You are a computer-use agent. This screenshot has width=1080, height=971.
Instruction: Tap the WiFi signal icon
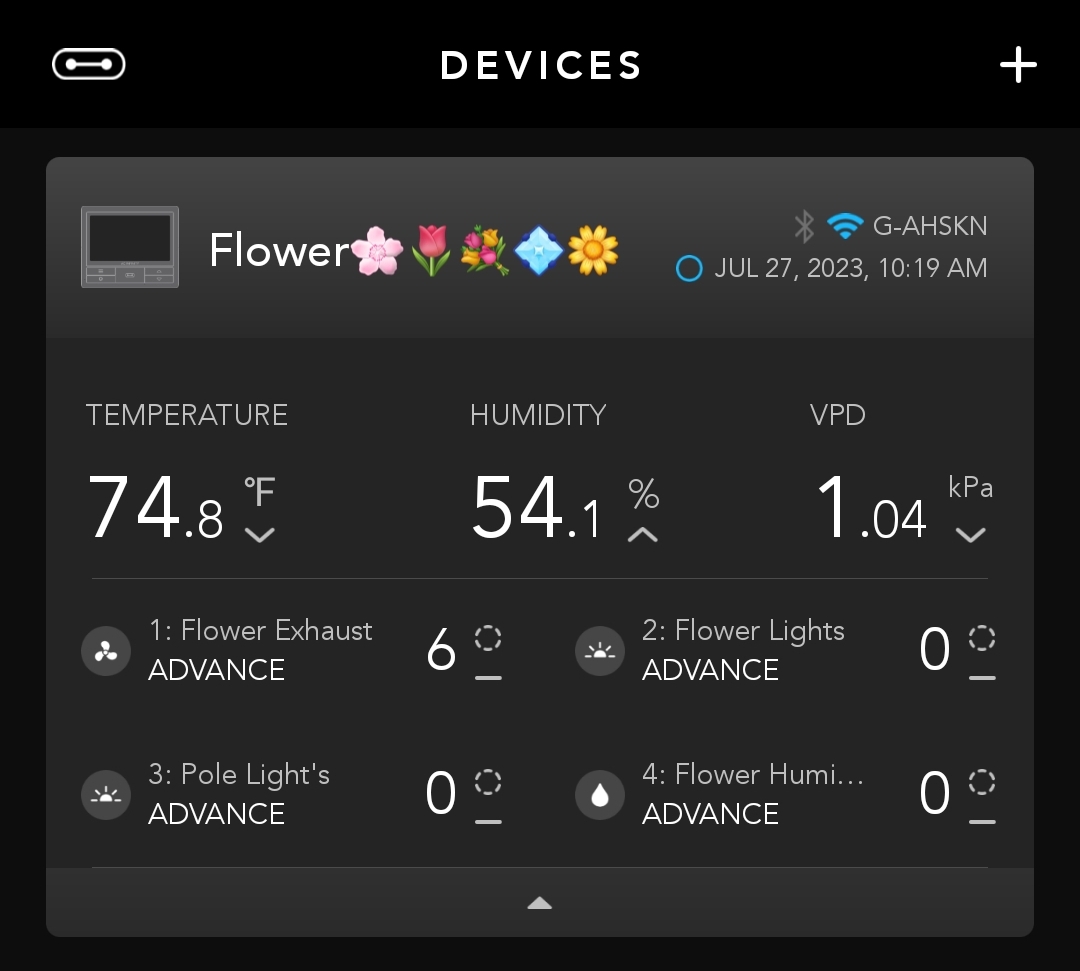845,226
